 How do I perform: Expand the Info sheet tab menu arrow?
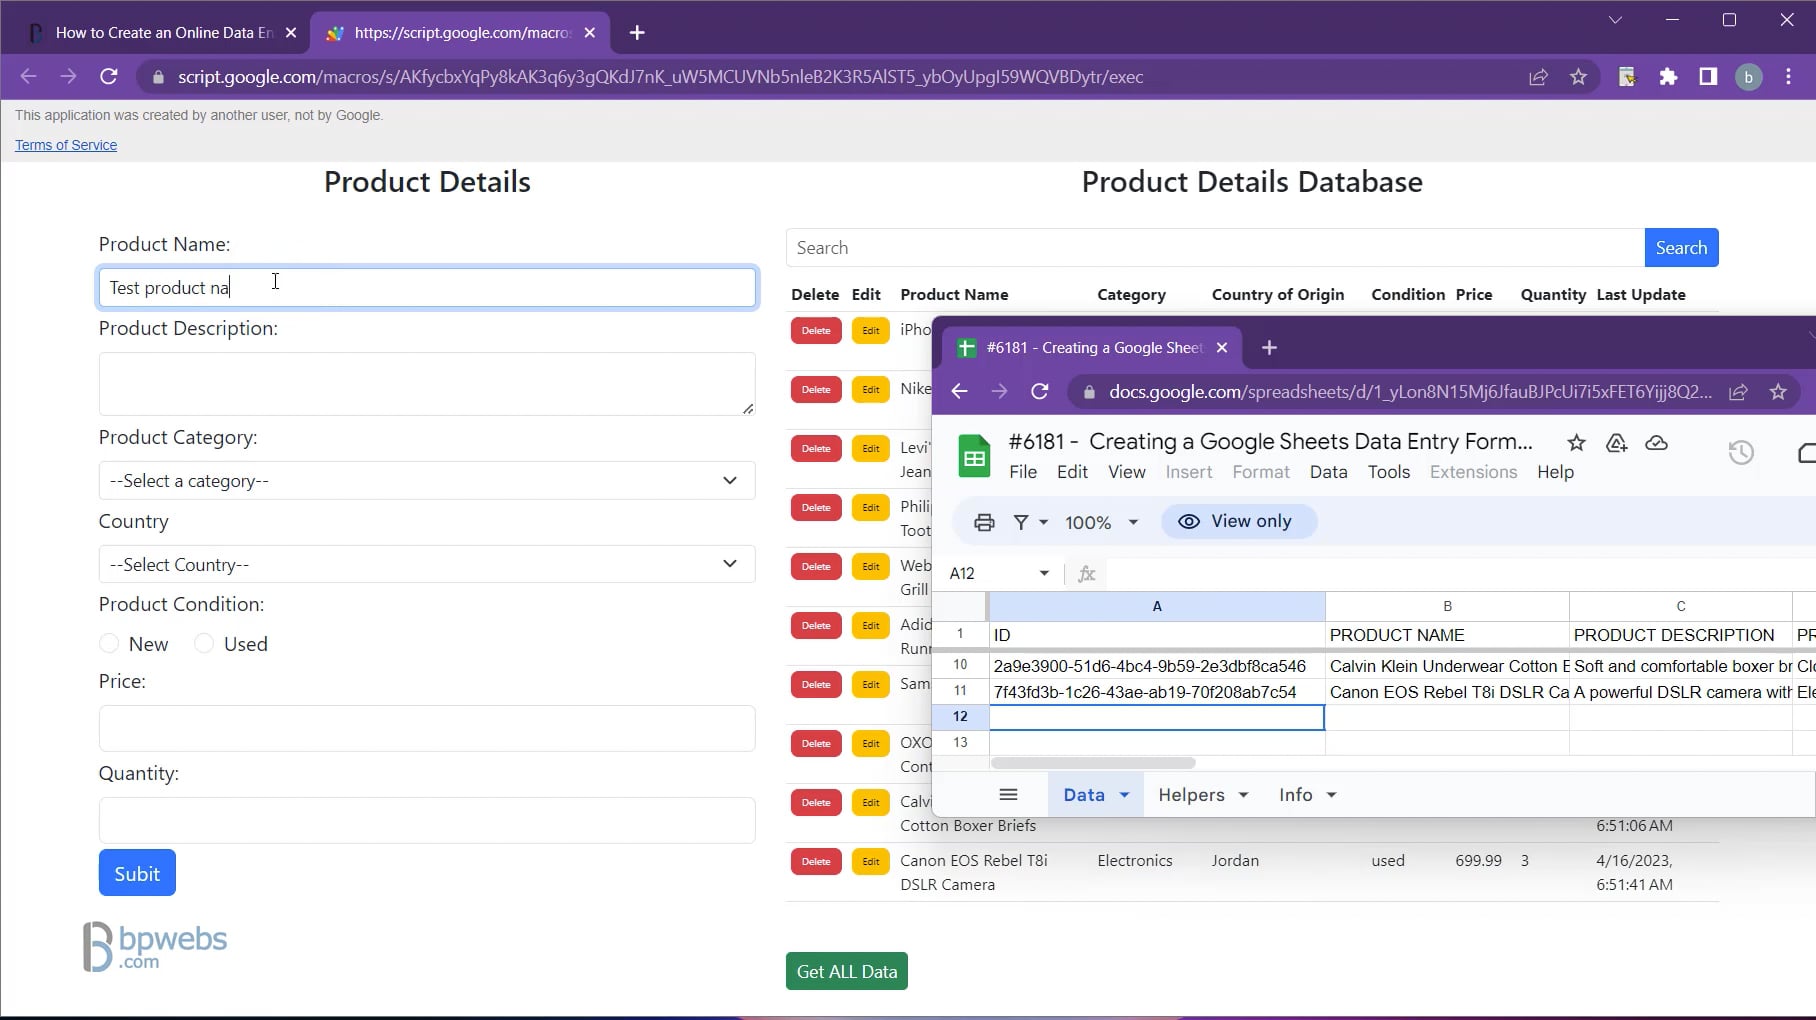click(1331, 795)
